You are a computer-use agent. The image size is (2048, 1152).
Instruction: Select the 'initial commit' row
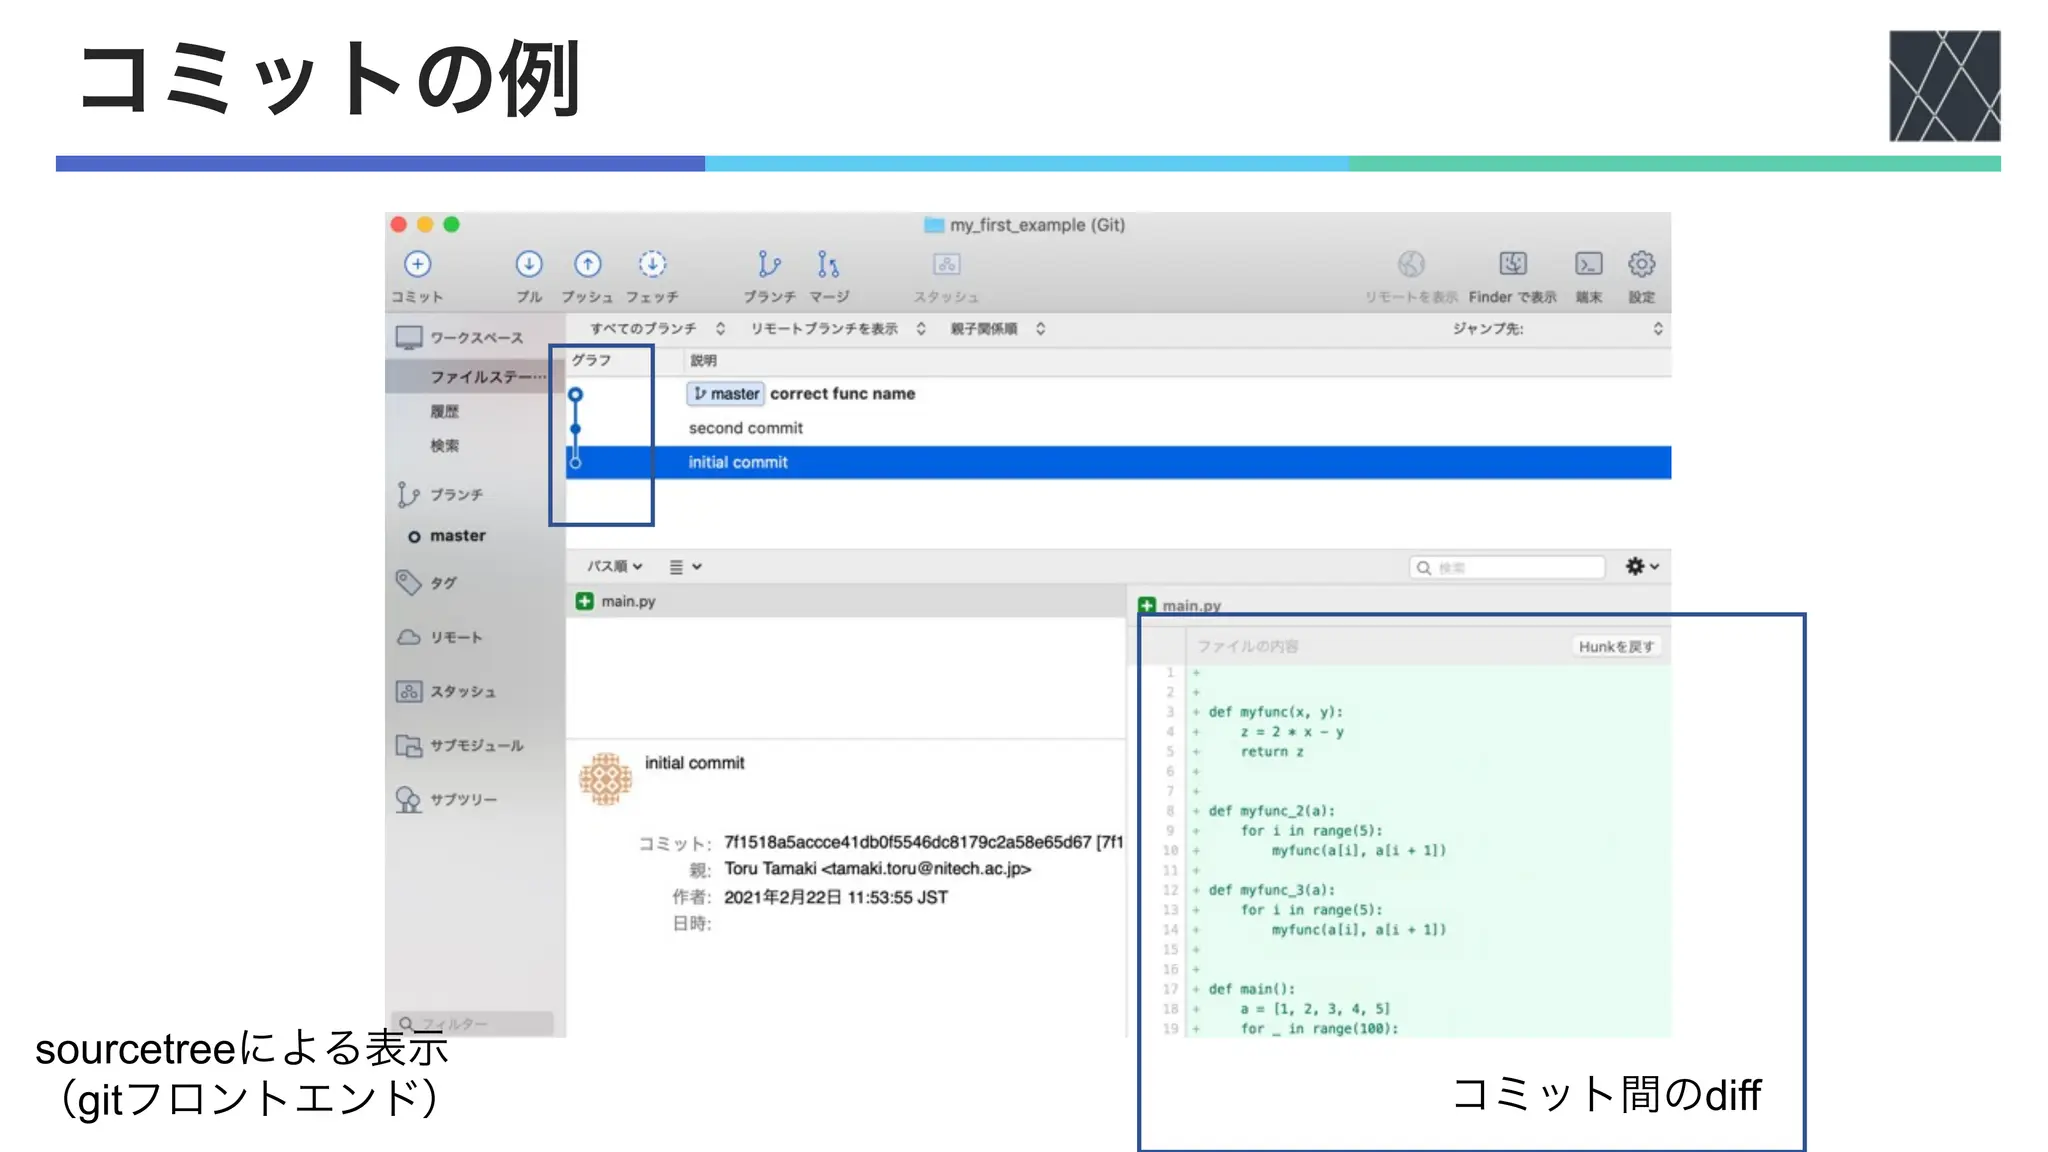coord(1118,462)
